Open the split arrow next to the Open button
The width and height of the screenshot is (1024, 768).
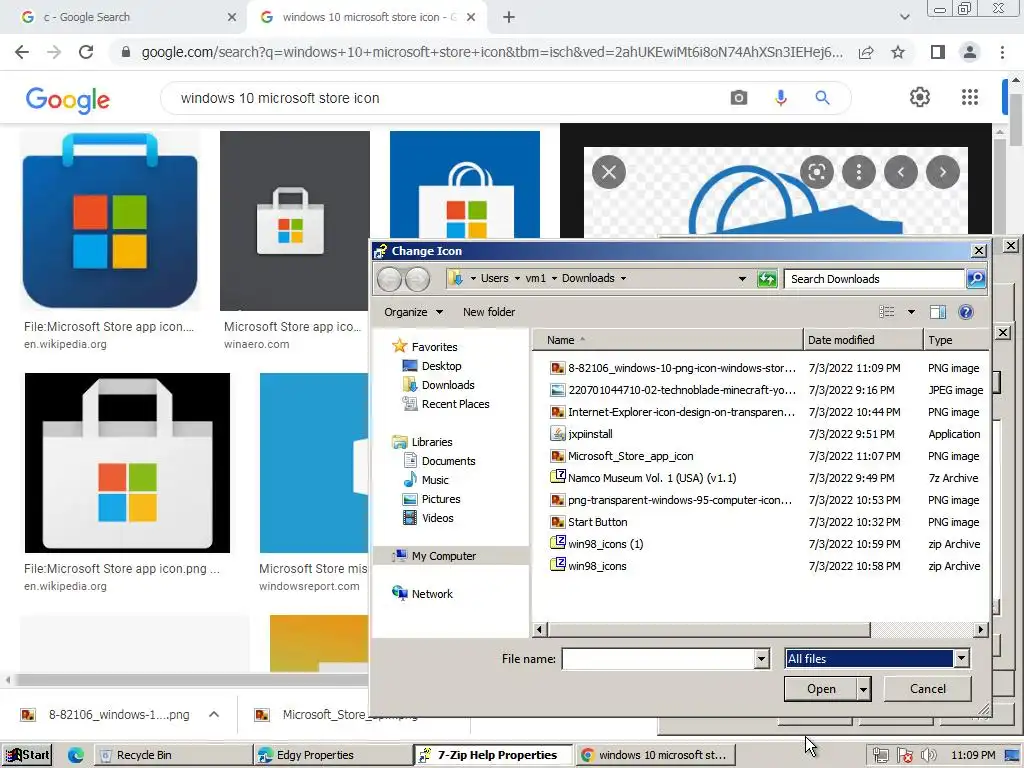point(863,689)
